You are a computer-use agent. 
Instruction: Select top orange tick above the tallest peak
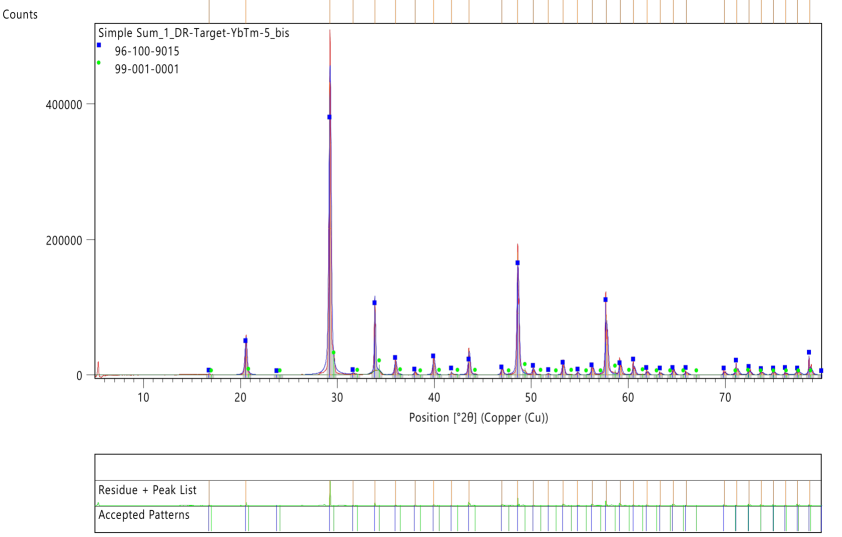[330, 11]
